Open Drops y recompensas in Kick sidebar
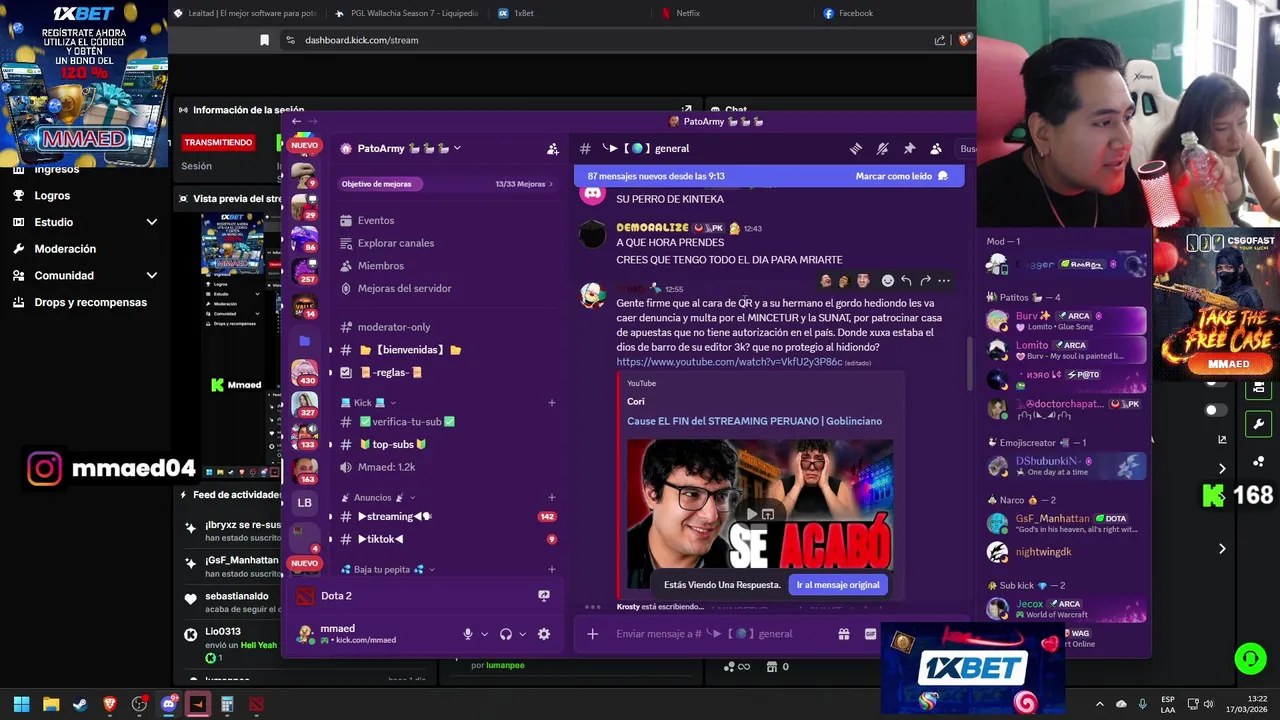Image resolution: width=1280 pixels, height=720 pixels. [x=90, y=302]
